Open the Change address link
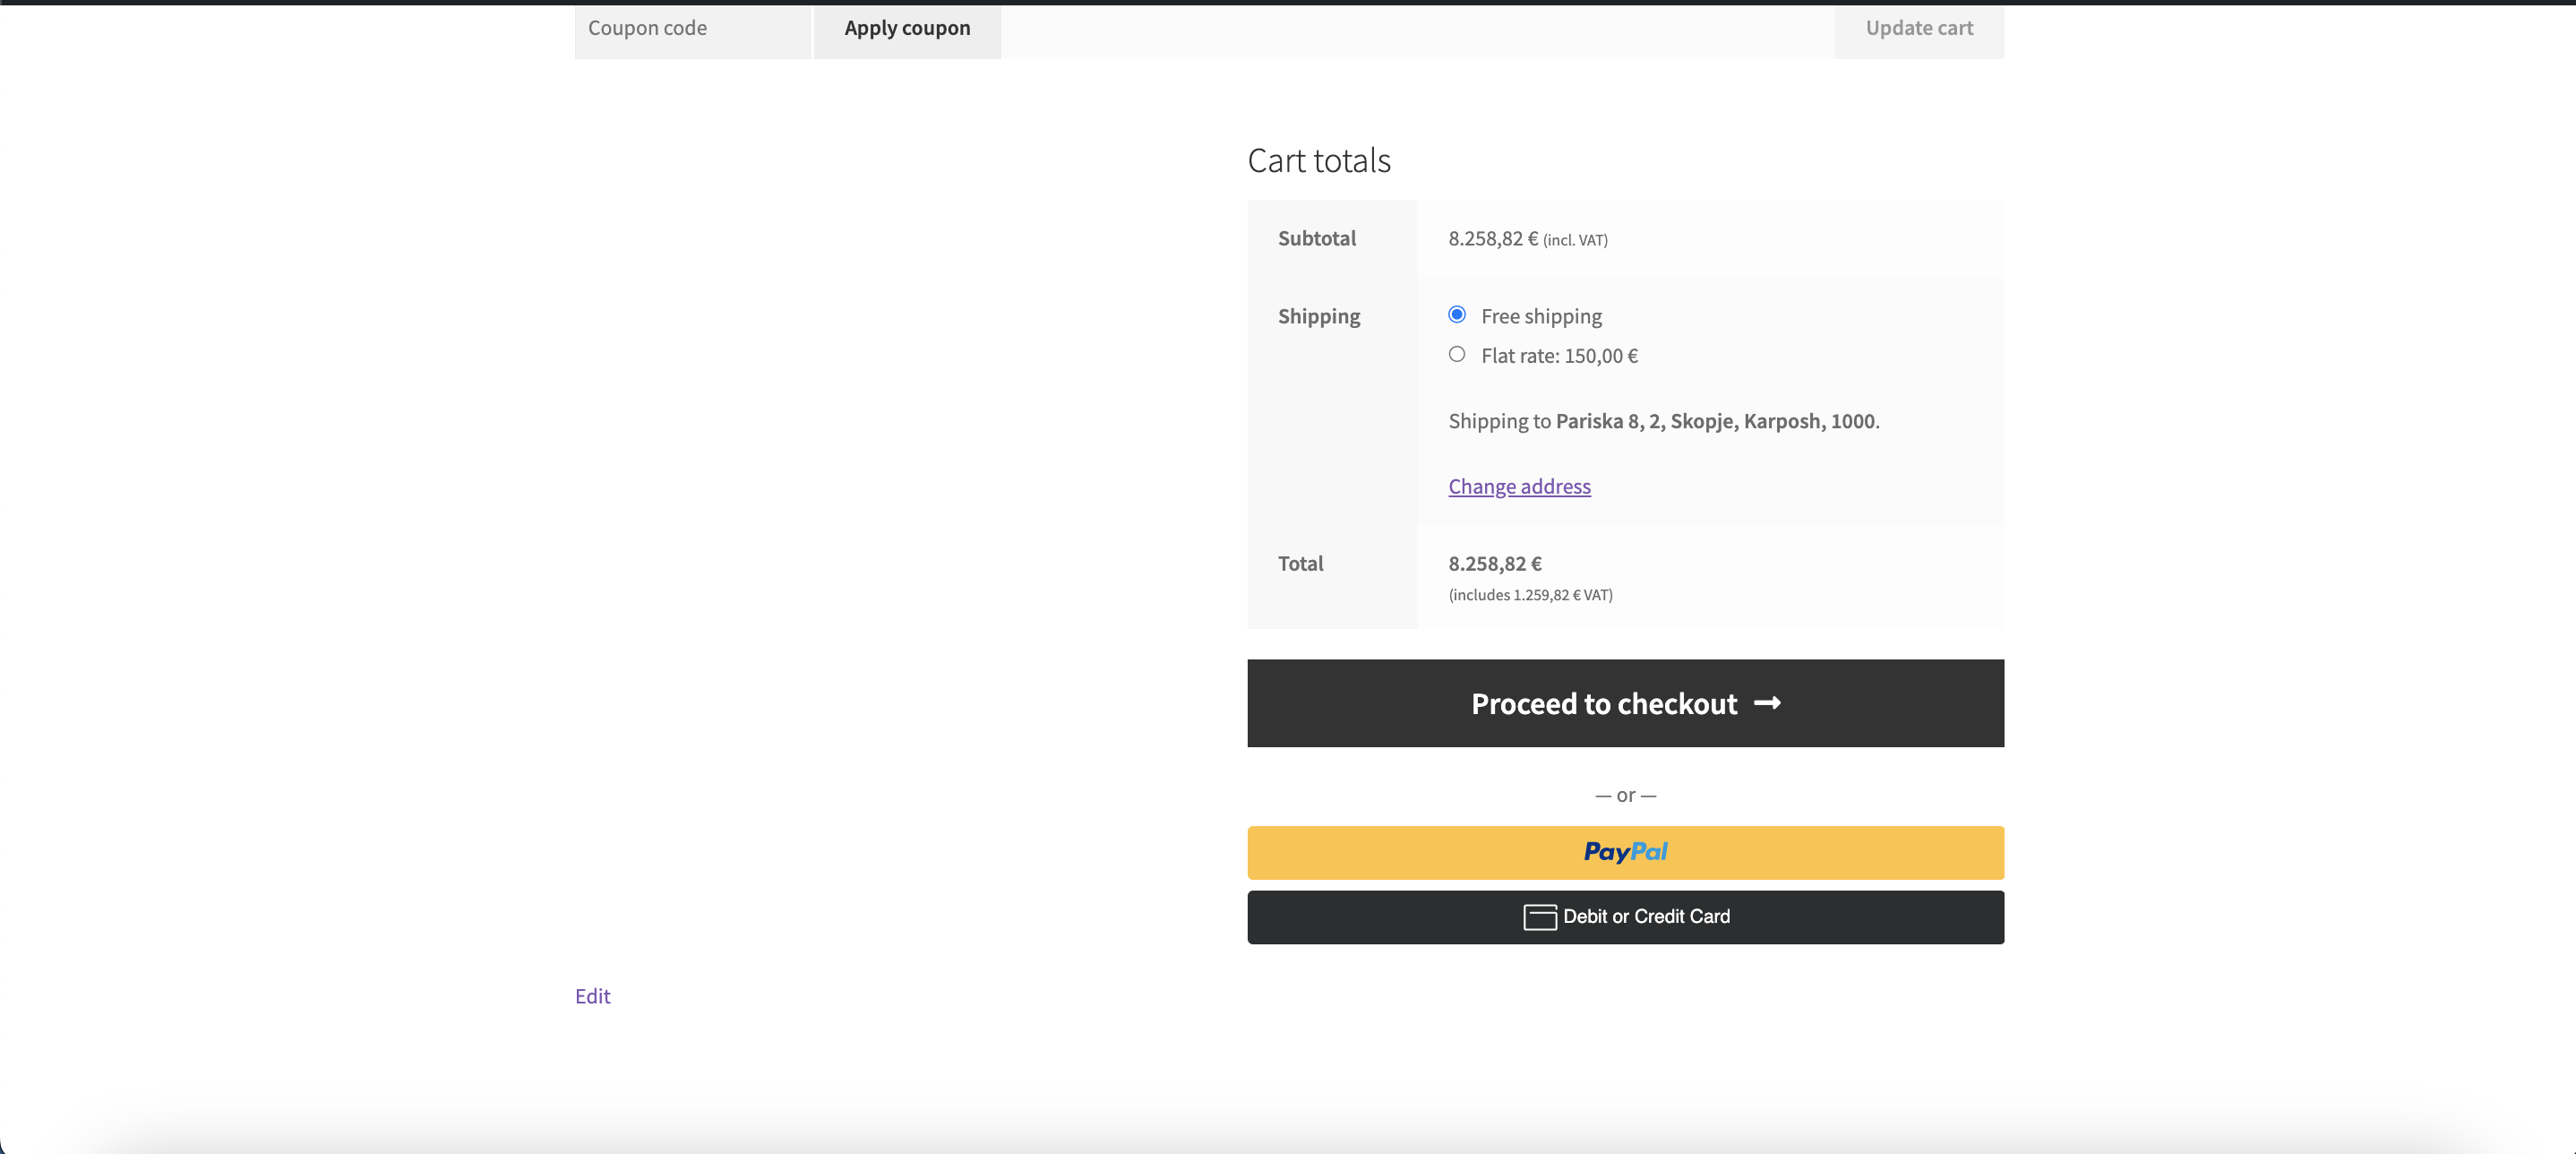2576x1154 pixels. point(1519,486)
